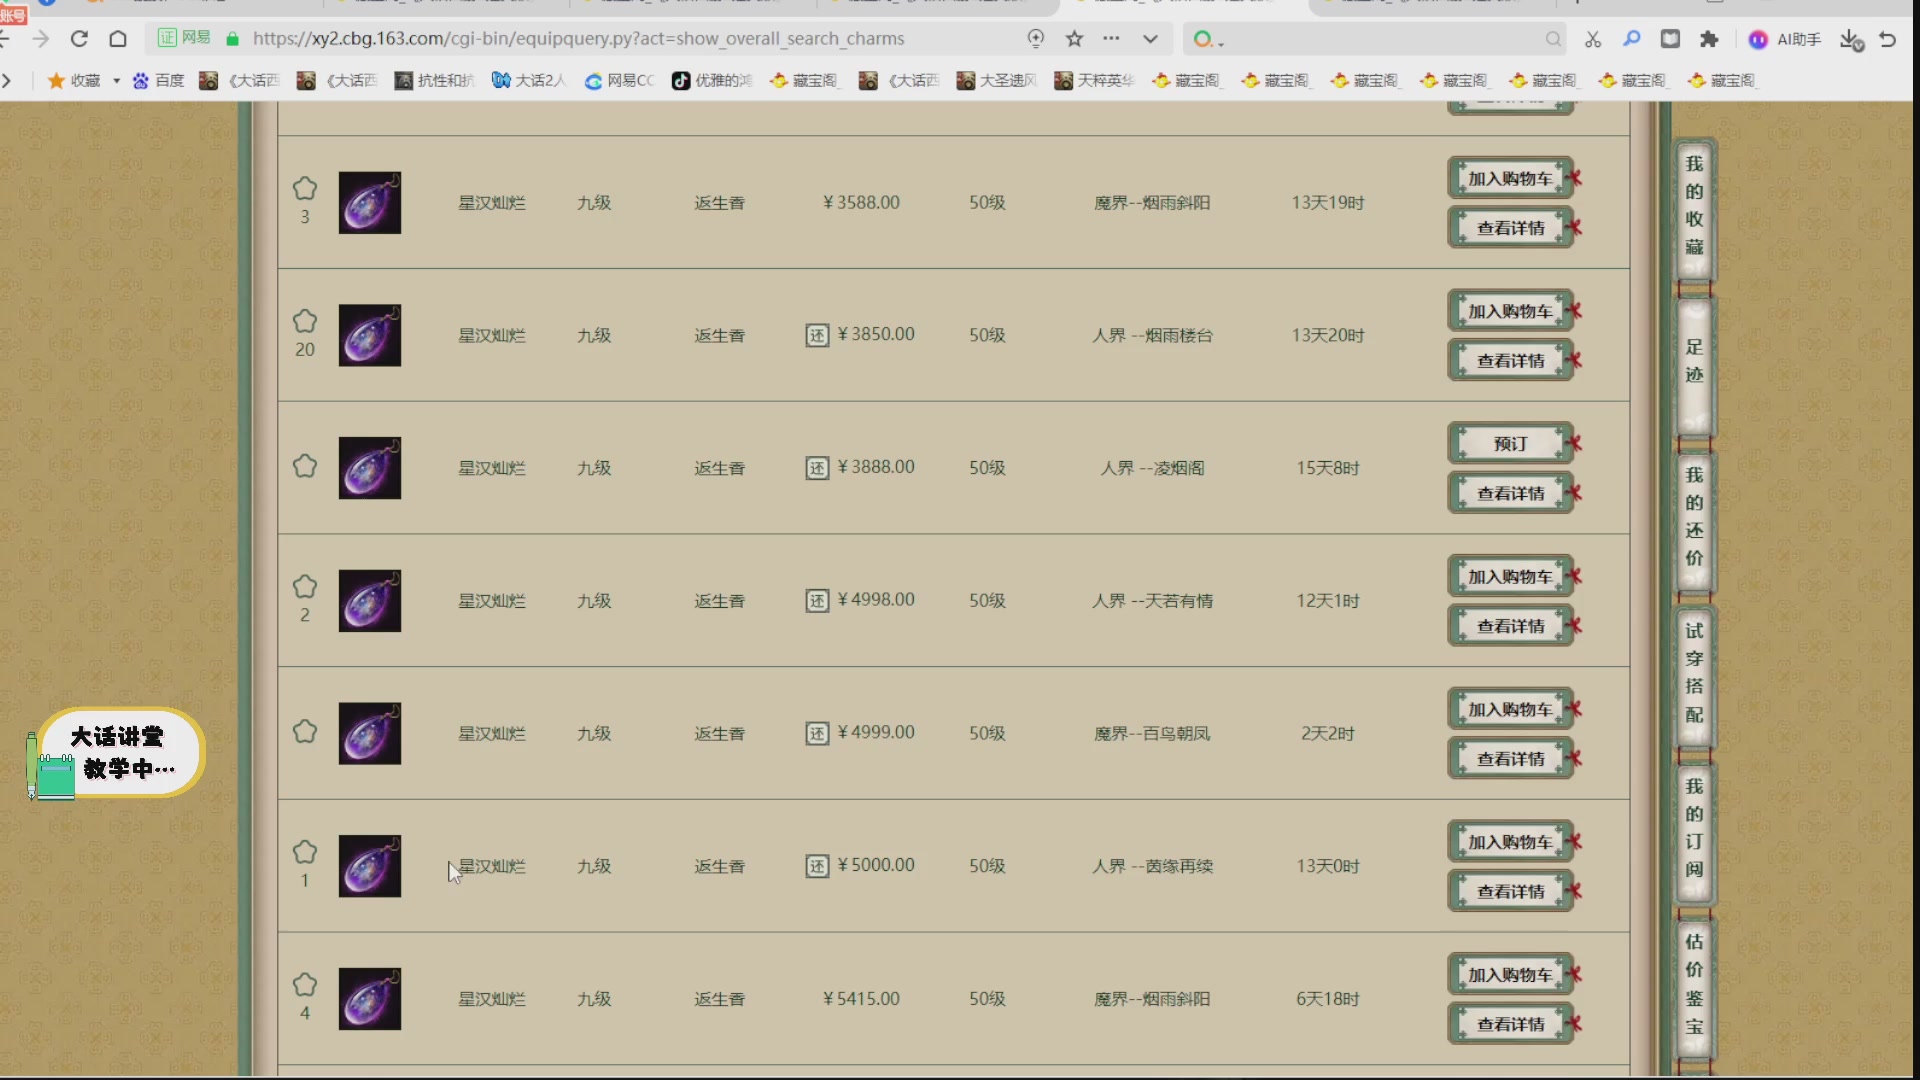Image resolution: width=1920 pixels, height=1080 pixels.
Task: View details of the ¥4999.00 item
Action: click(1511, 759)
